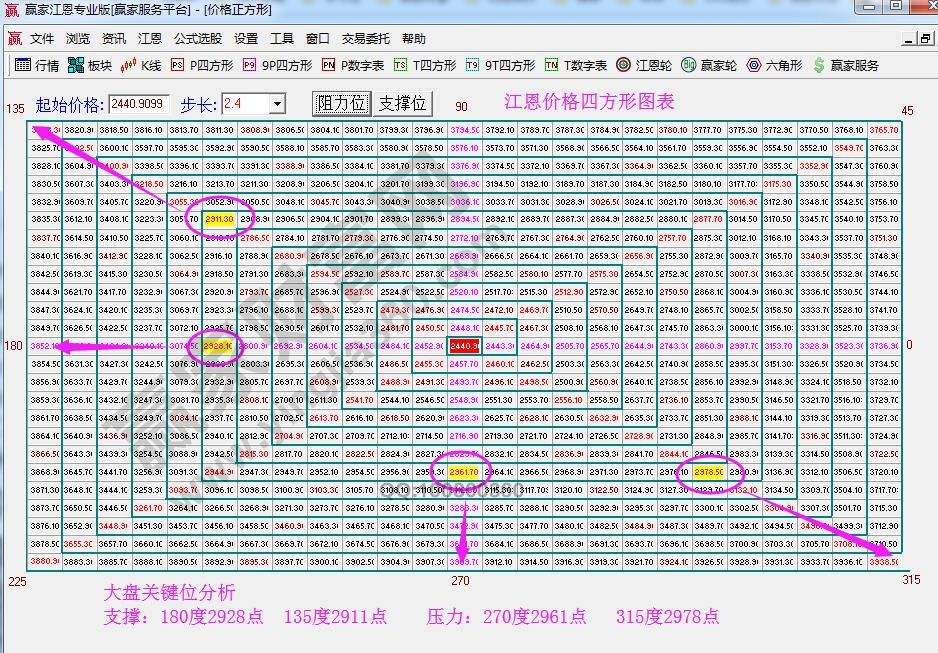Open the 公式选股 menu
The height and width of the screenshot is (653, 938).
point(195,41)
